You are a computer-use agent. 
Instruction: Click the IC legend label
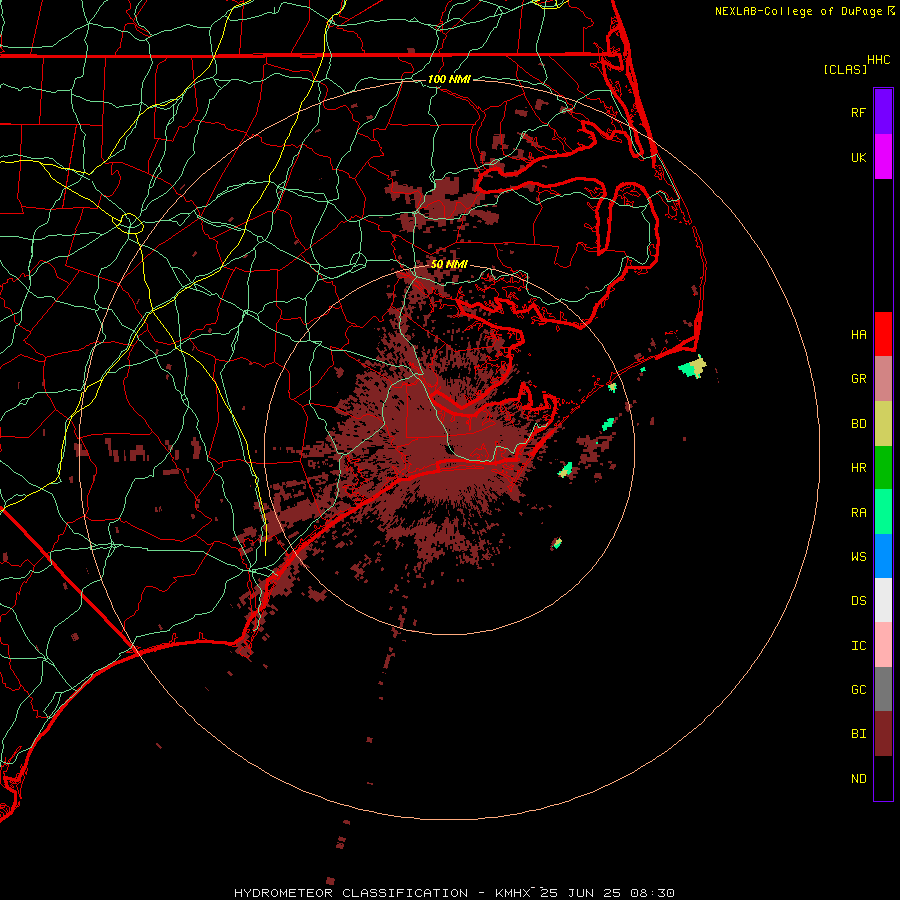click(858, 646)
